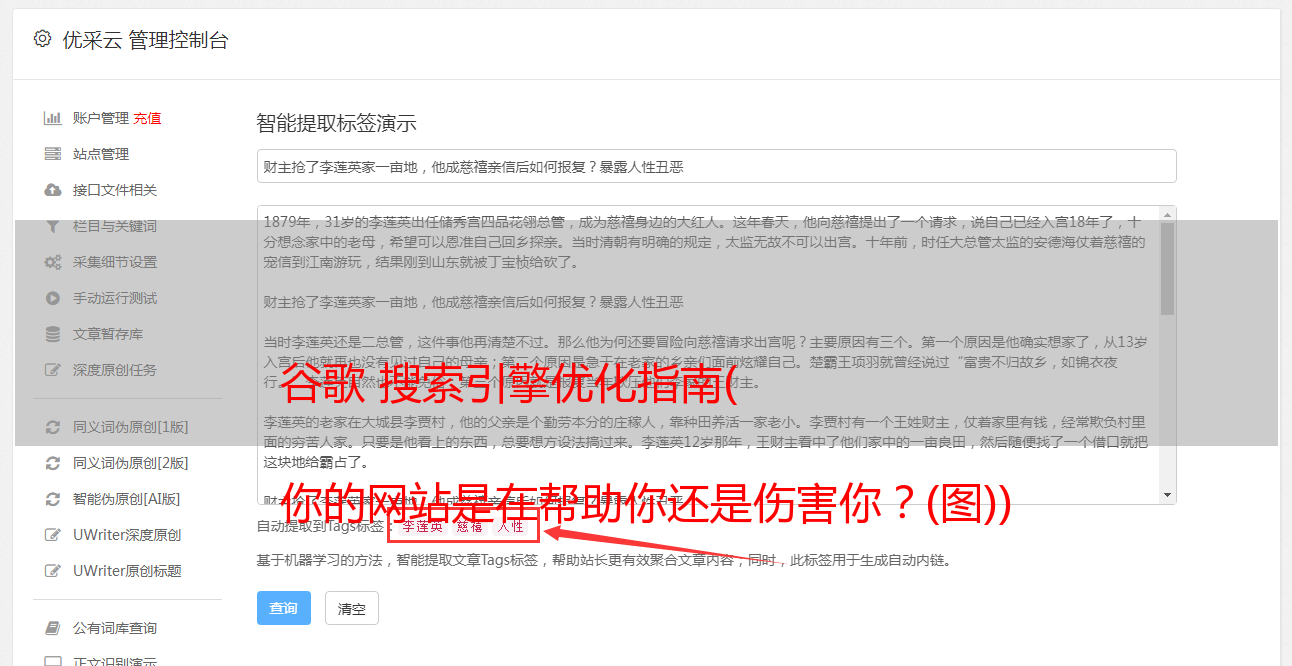
Task: Click the 清空 clear button
Action: pyautogui.click(x=352, y=608)
